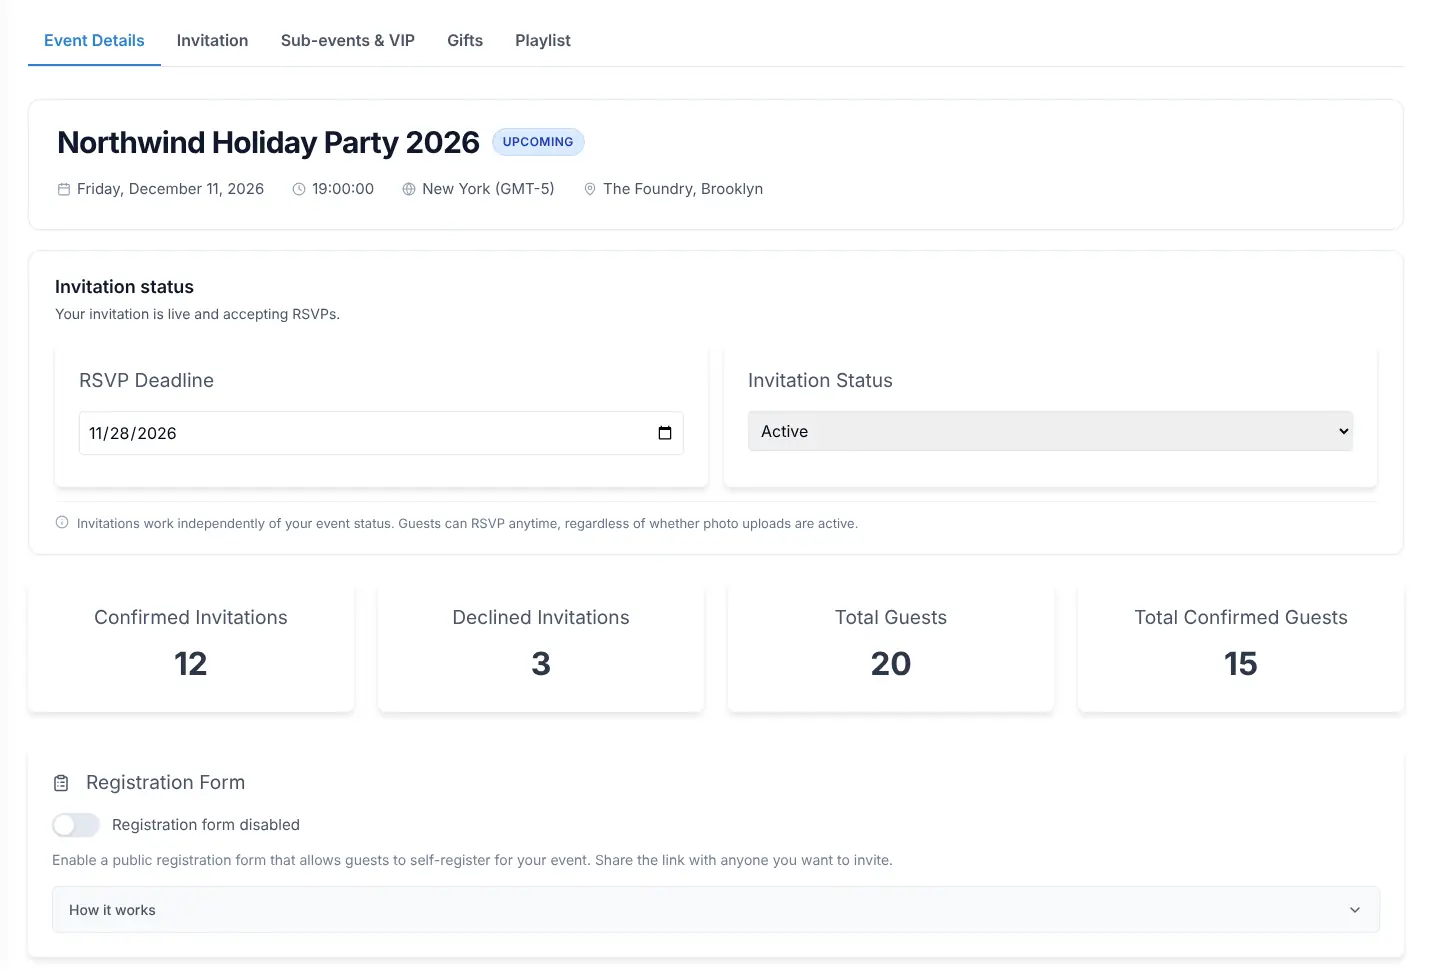The height and width of the screenshot is (971, 1440).
Task: Expand the How it works section
Action: 716,910
